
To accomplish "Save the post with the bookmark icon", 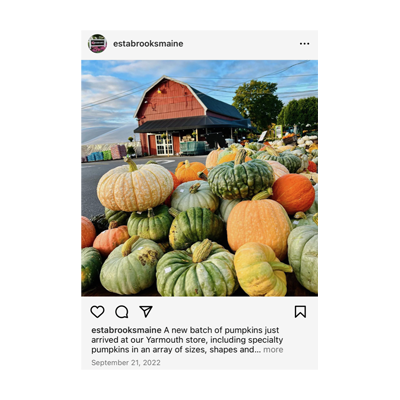I will point(300,312).
